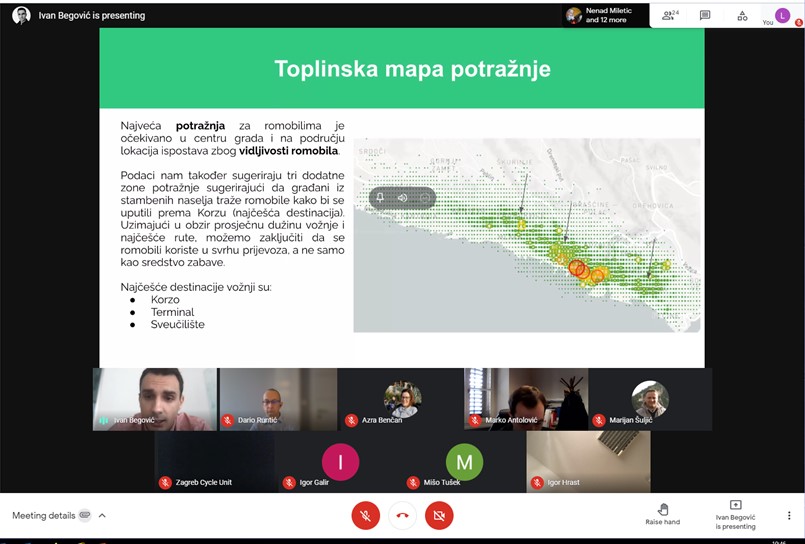Click the presenter avatar in top-left header
The width and height of the screenshot is (805, 544).
tap(21, 15)
